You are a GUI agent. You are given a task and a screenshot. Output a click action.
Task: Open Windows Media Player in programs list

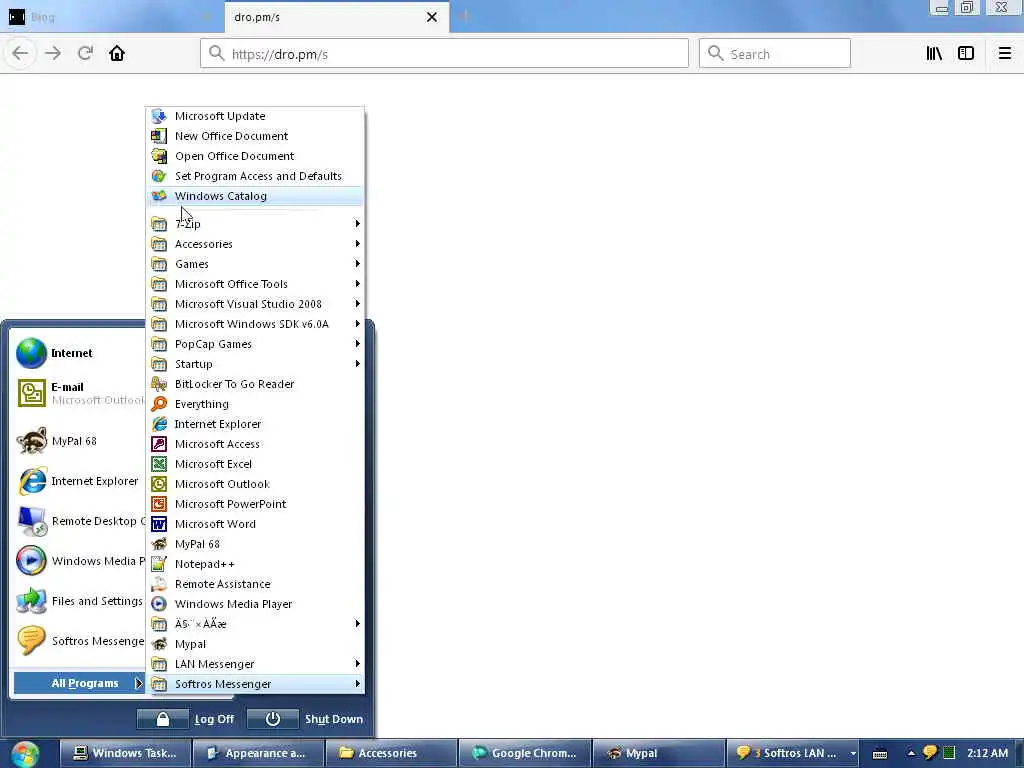[255, 604]
